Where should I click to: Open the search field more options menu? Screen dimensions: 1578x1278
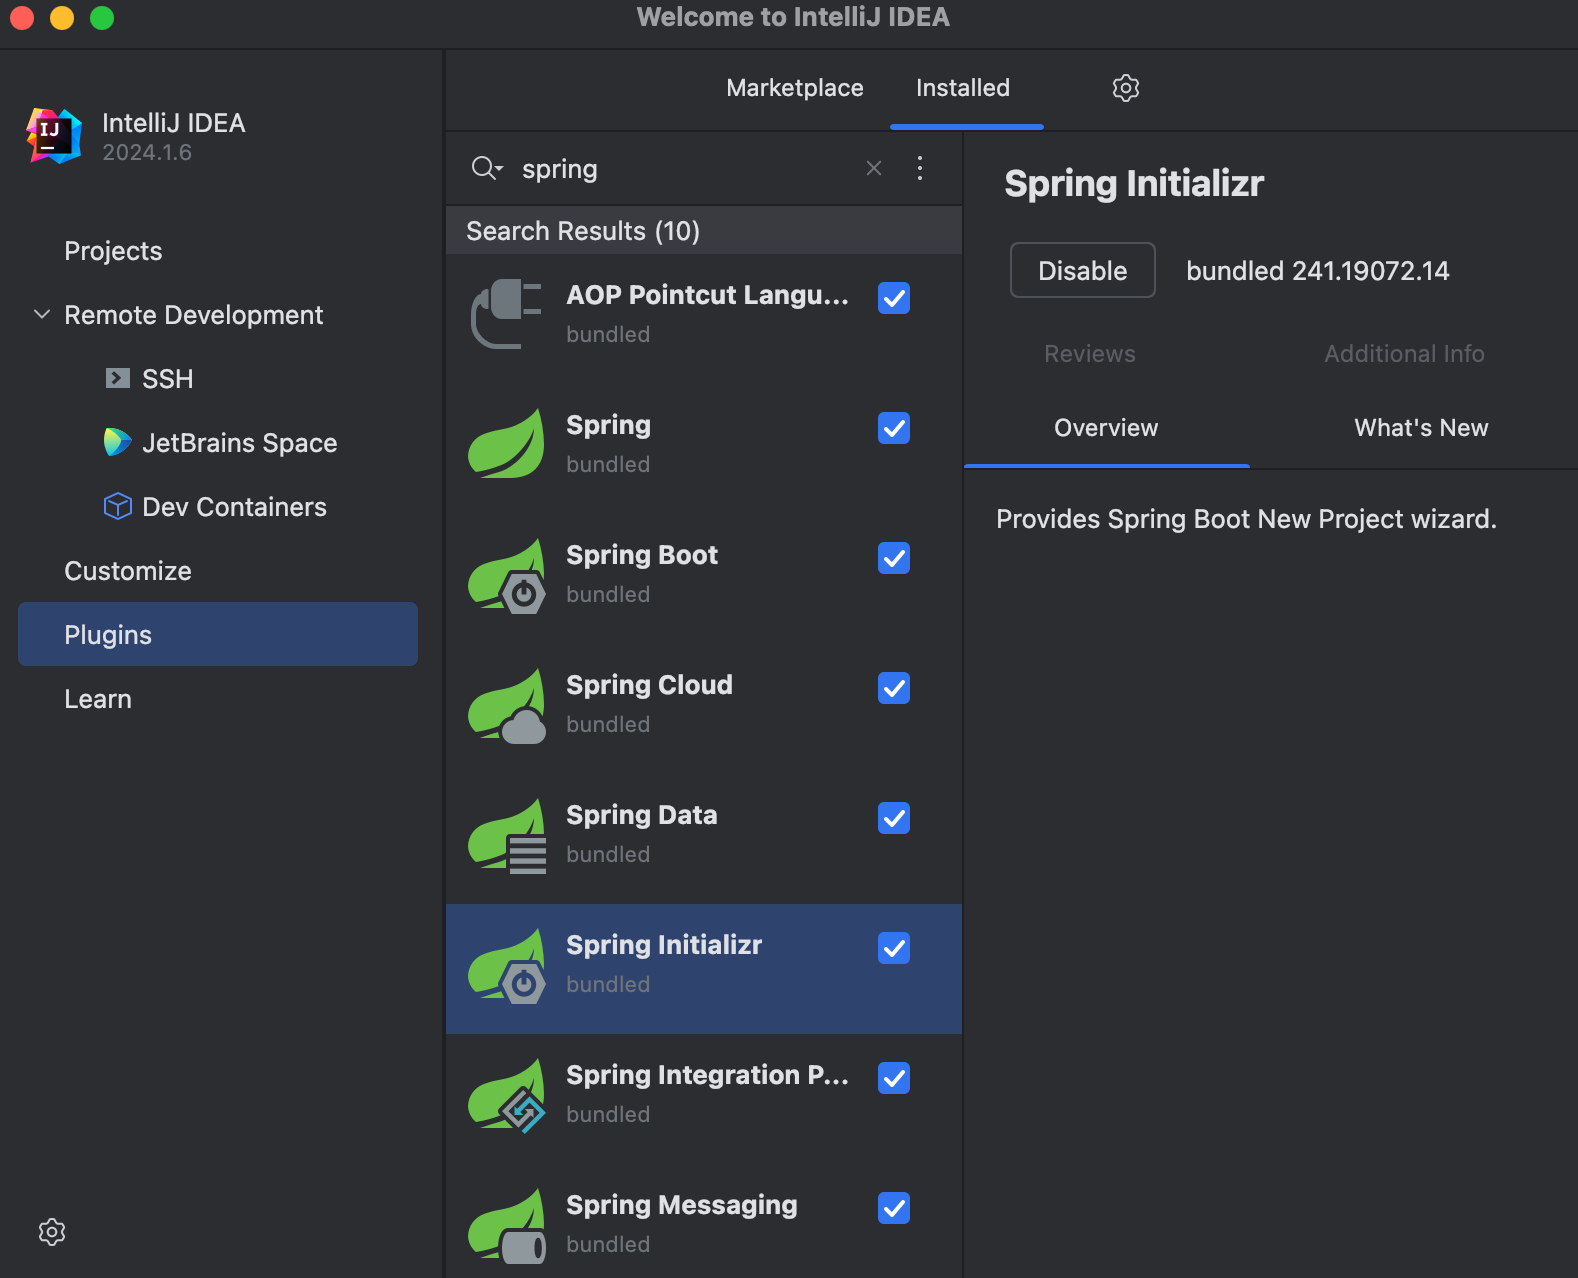pyautogui.click(x=920, y=168)
